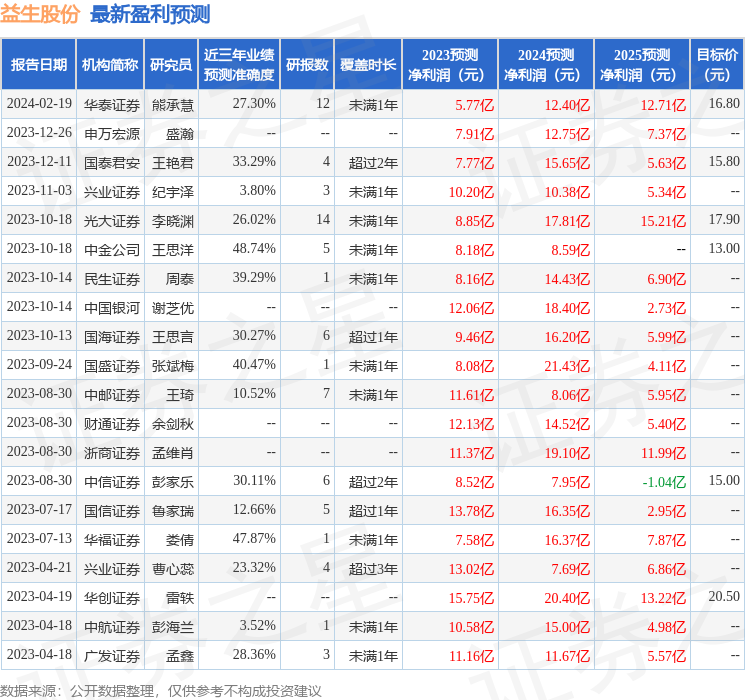Click the 目标价(元) column header

(716, 65)
